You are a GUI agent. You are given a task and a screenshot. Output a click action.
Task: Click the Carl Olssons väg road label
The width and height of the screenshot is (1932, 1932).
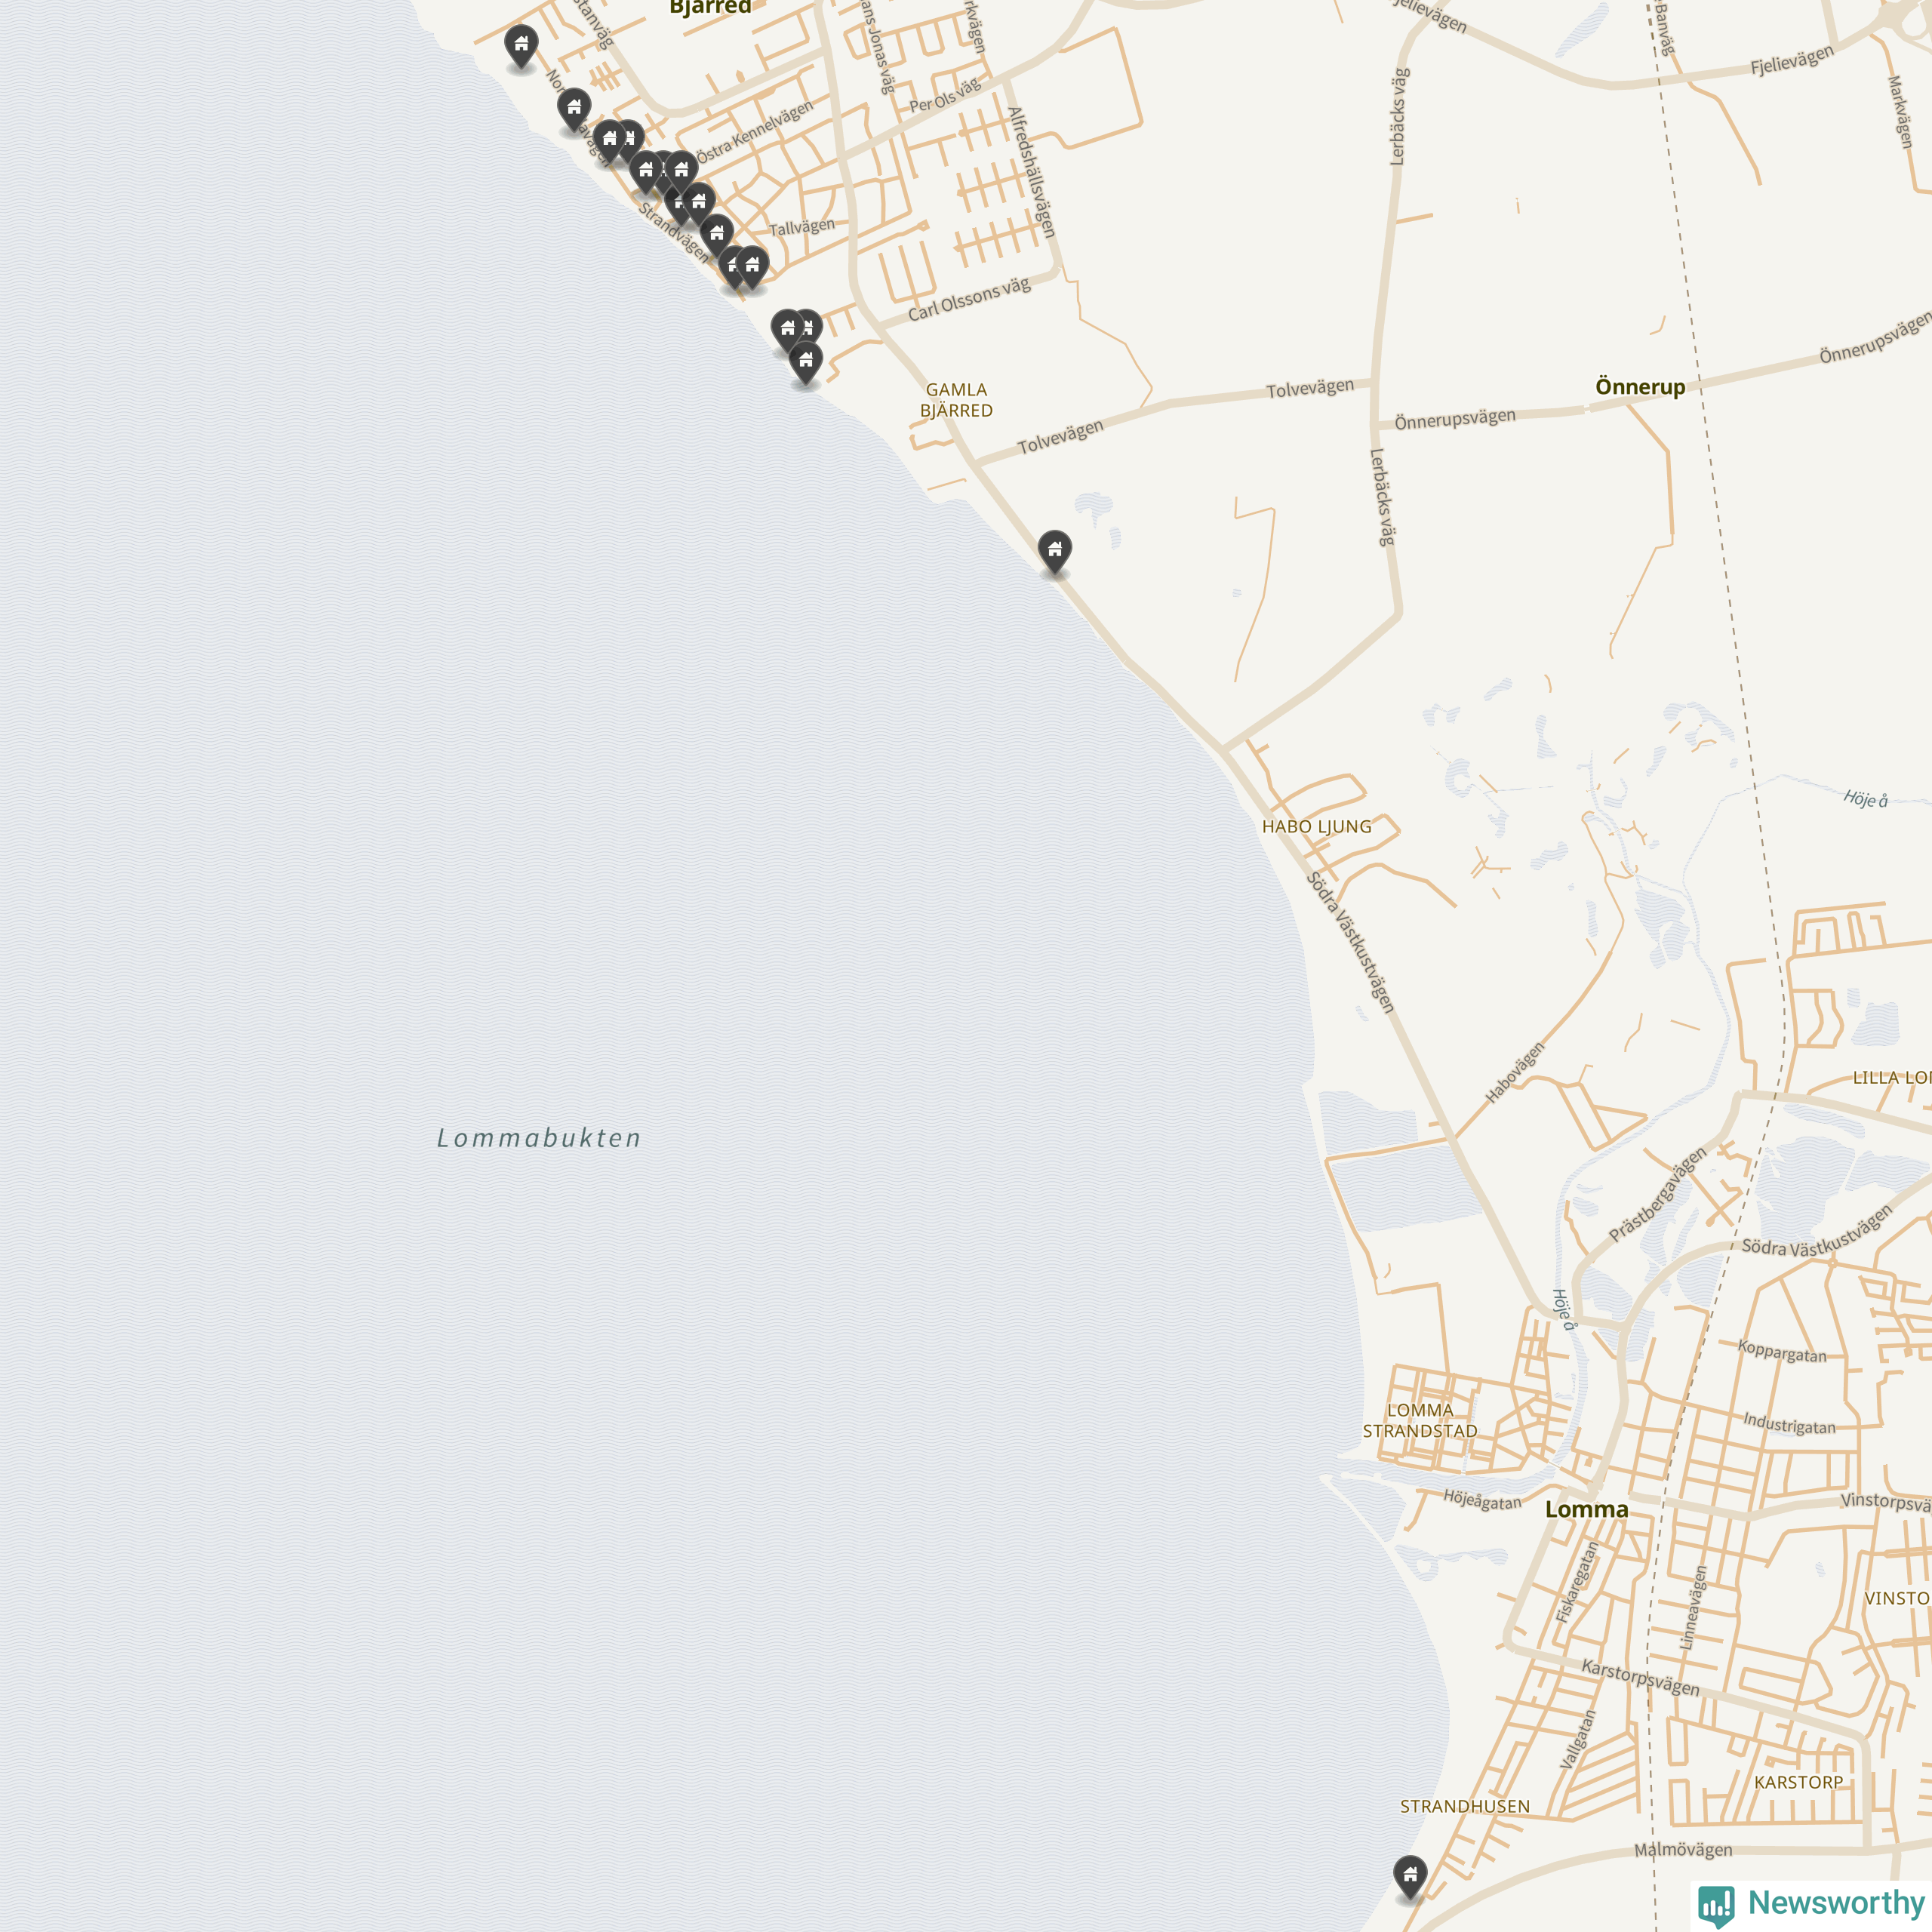pyautogui.click(x=969, y=299)
